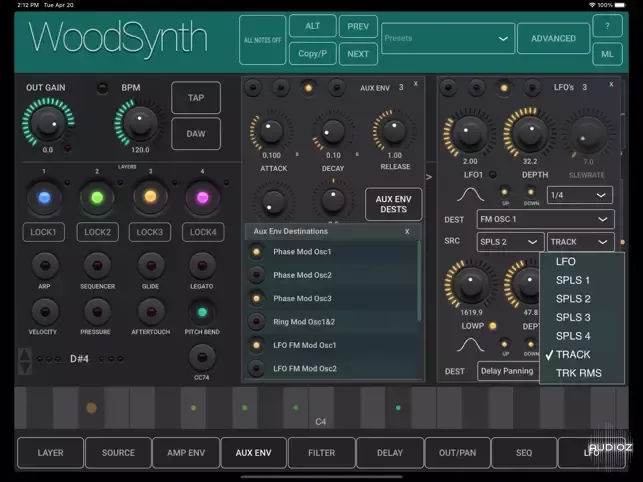643x482 pixels.
Task: Click the TAP tempo button
Action: pos(196,98)
